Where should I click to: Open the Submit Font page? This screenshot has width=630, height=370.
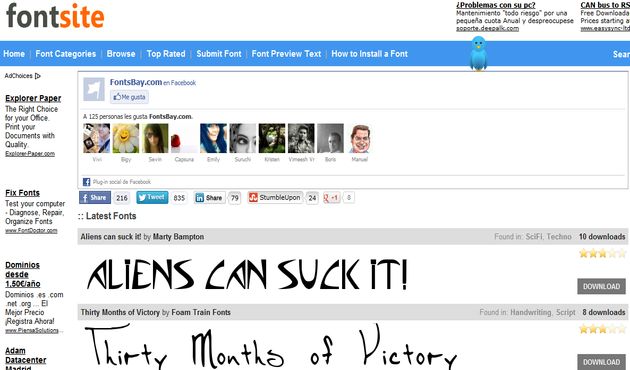219,54
